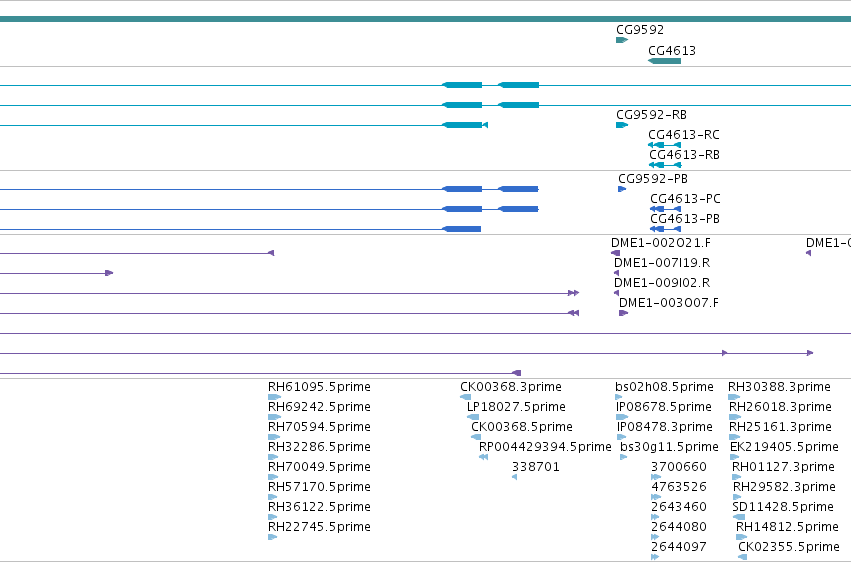Image resolution: width=851 pixels, height=562 pixels.
Task: Open the CG9592-PB protein label
Action: [653, 179]
